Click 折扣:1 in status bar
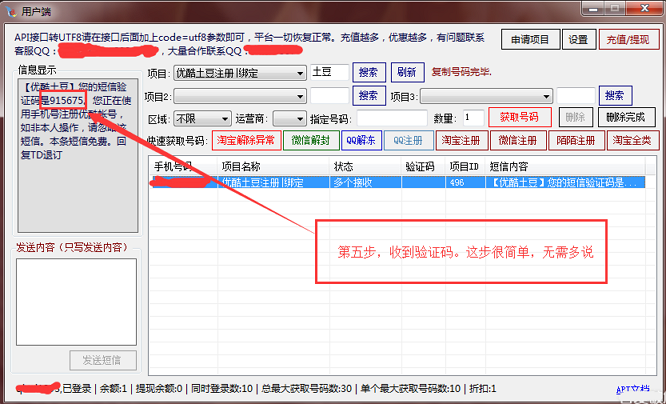Screen dimensions: 666x404 coord(483,389)
